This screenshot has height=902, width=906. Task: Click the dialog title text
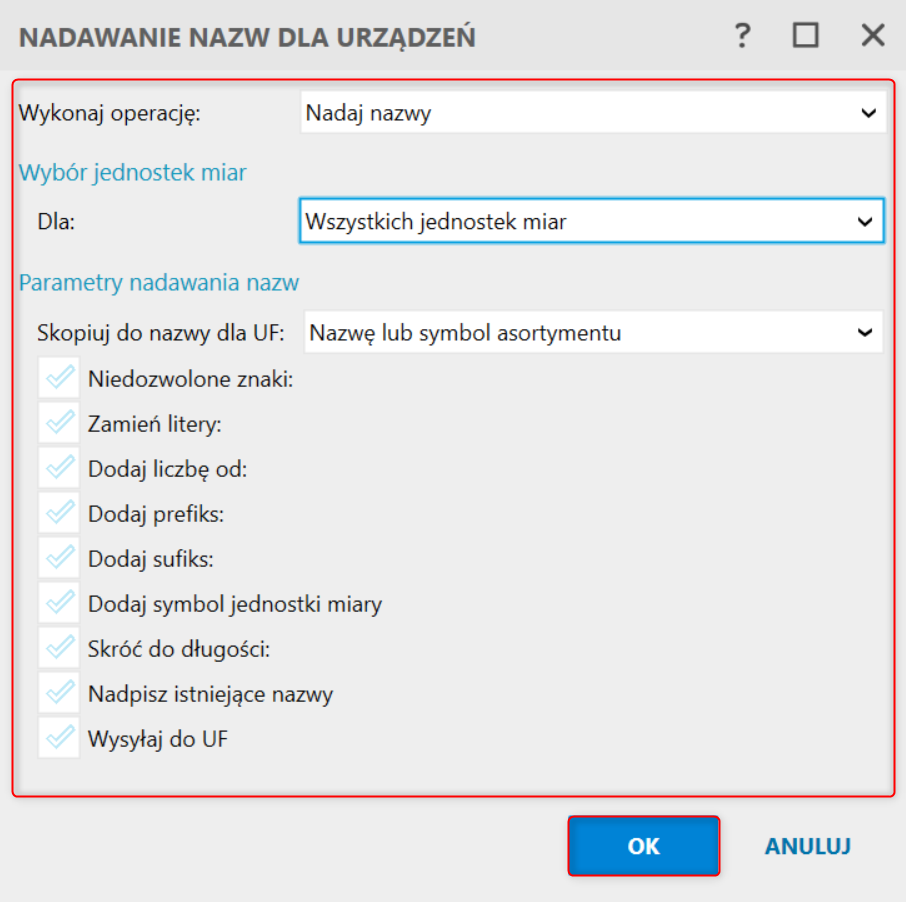247,38
